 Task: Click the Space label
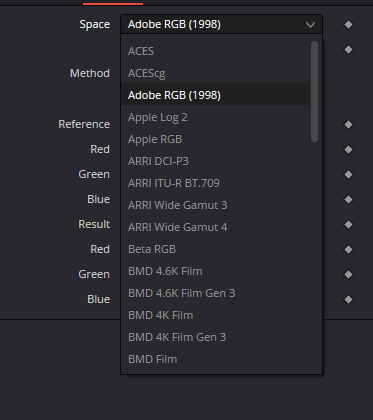tap(95, 24)
